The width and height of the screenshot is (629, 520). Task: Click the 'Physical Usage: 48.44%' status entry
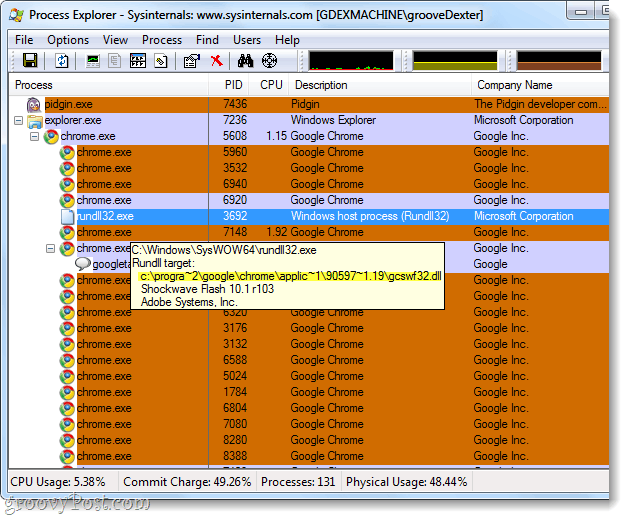click(407, 482)
